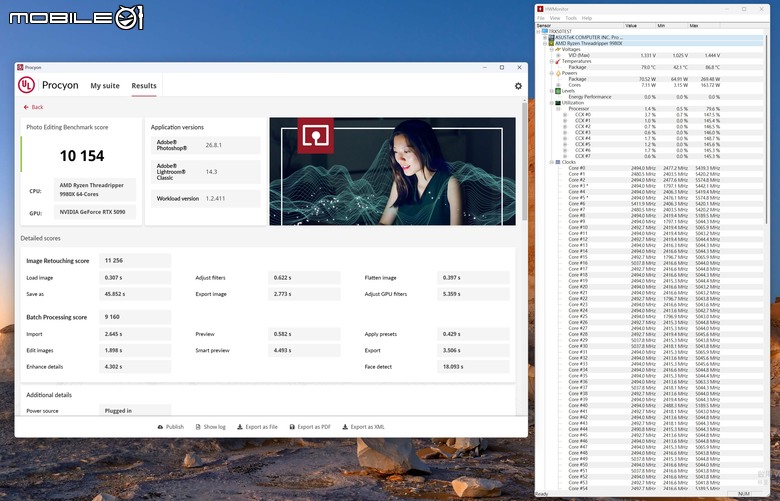
Task: Click Image Retouching score value "11 256"
Action: pyautogui.click(x=135, y=260)
